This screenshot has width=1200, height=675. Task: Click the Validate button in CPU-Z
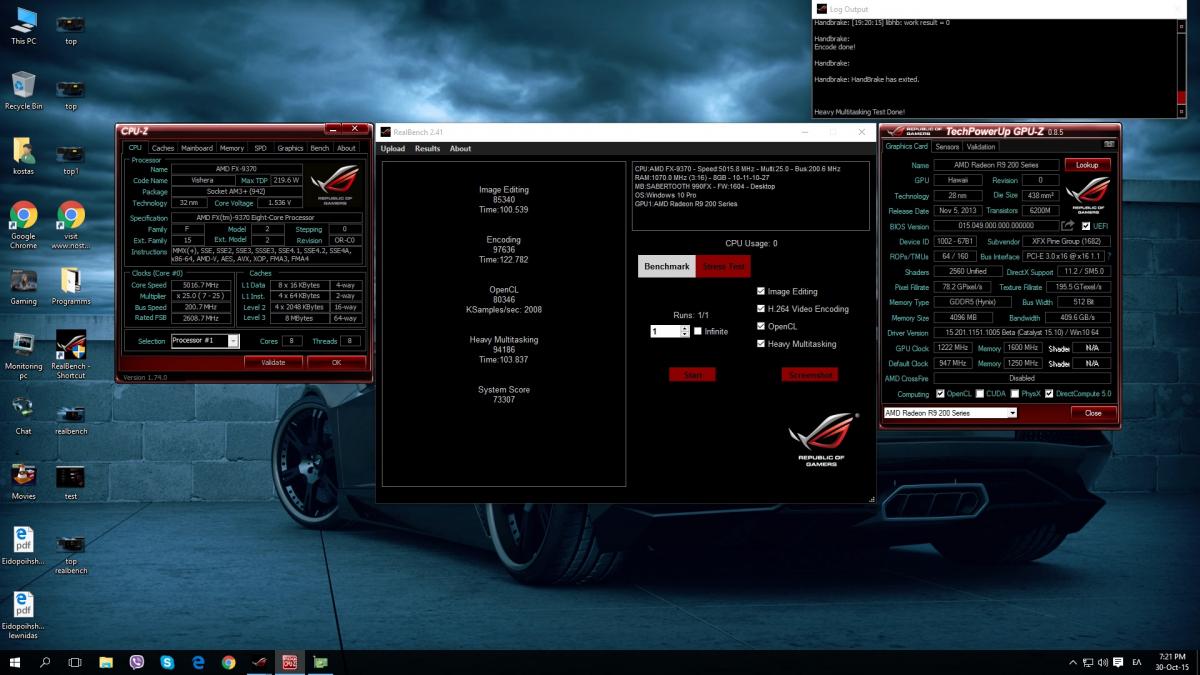point(273,362)
